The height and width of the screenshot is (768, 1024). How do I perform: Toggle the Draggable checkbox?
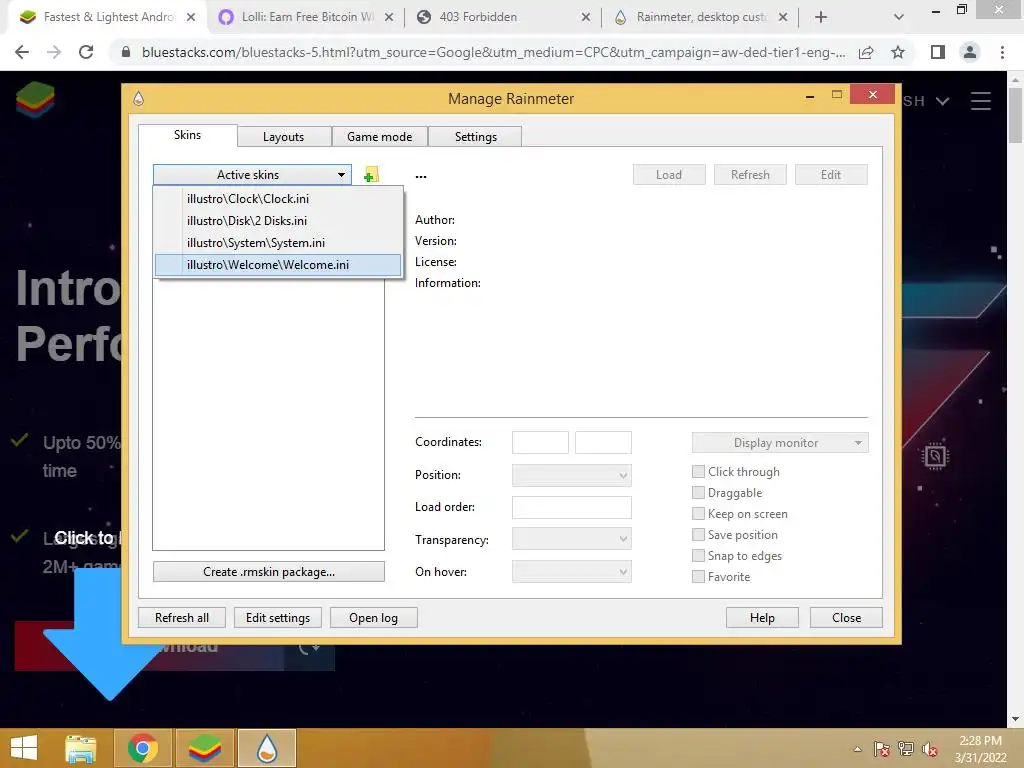point(698,492)
